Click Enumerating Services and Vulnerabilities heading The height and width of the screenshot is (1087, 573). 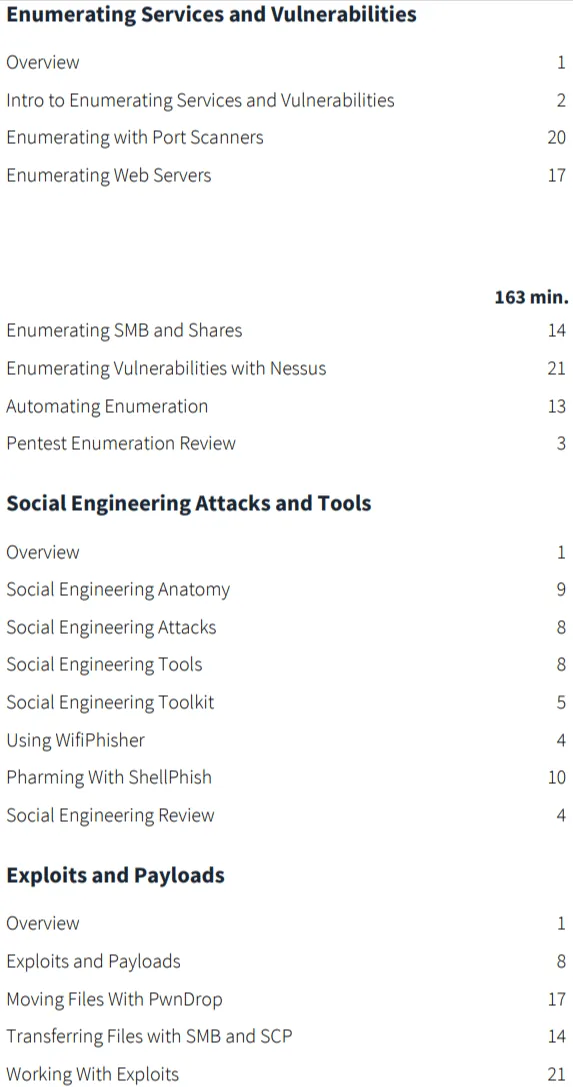[211, 15]
